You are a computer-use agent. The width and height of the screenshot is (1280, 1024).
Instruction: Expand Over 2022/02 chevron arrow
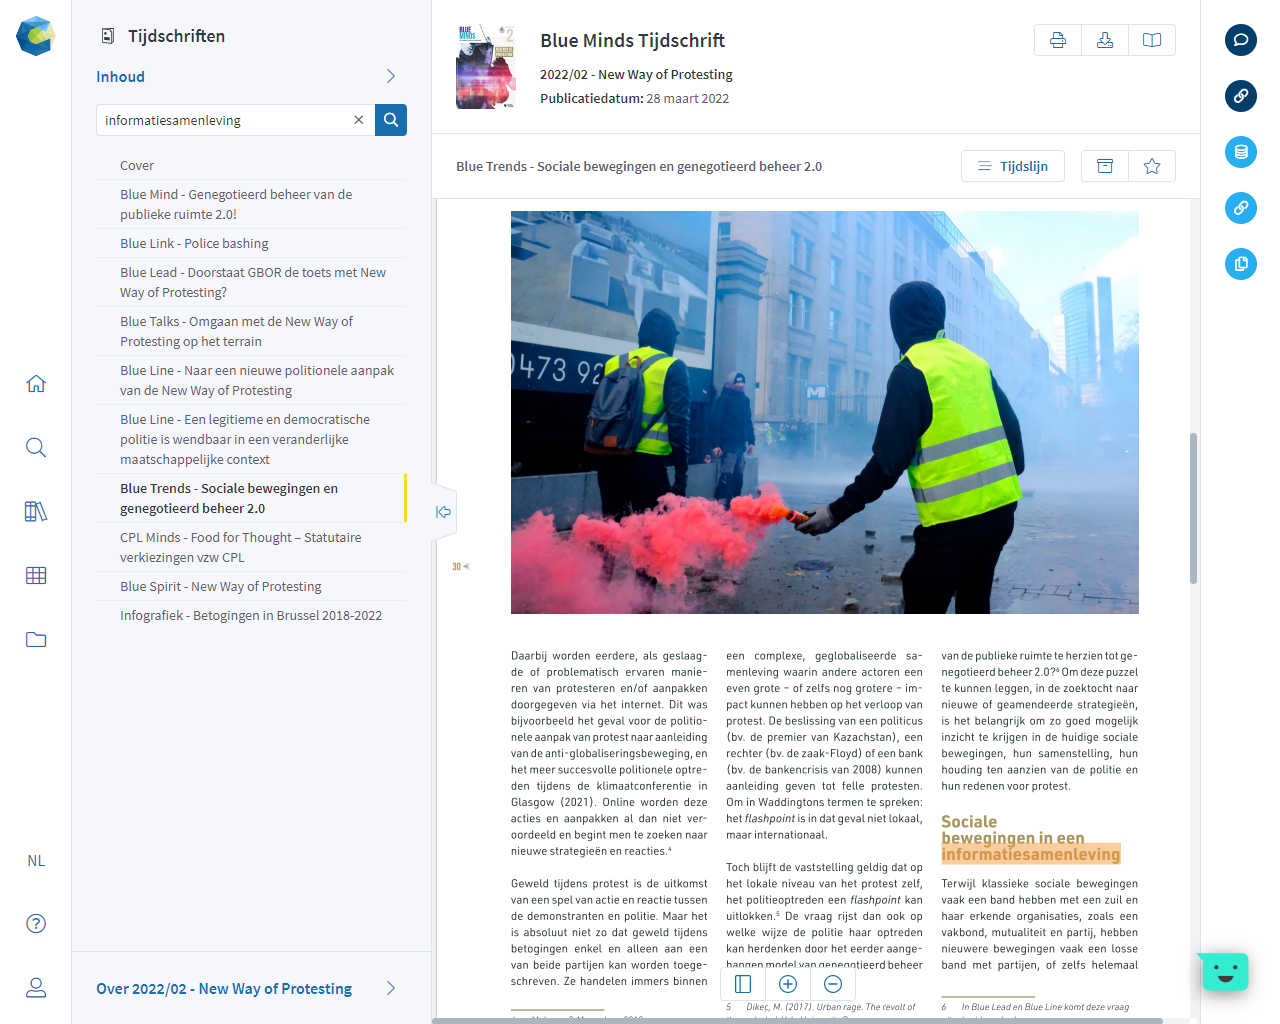click(391, 988)
